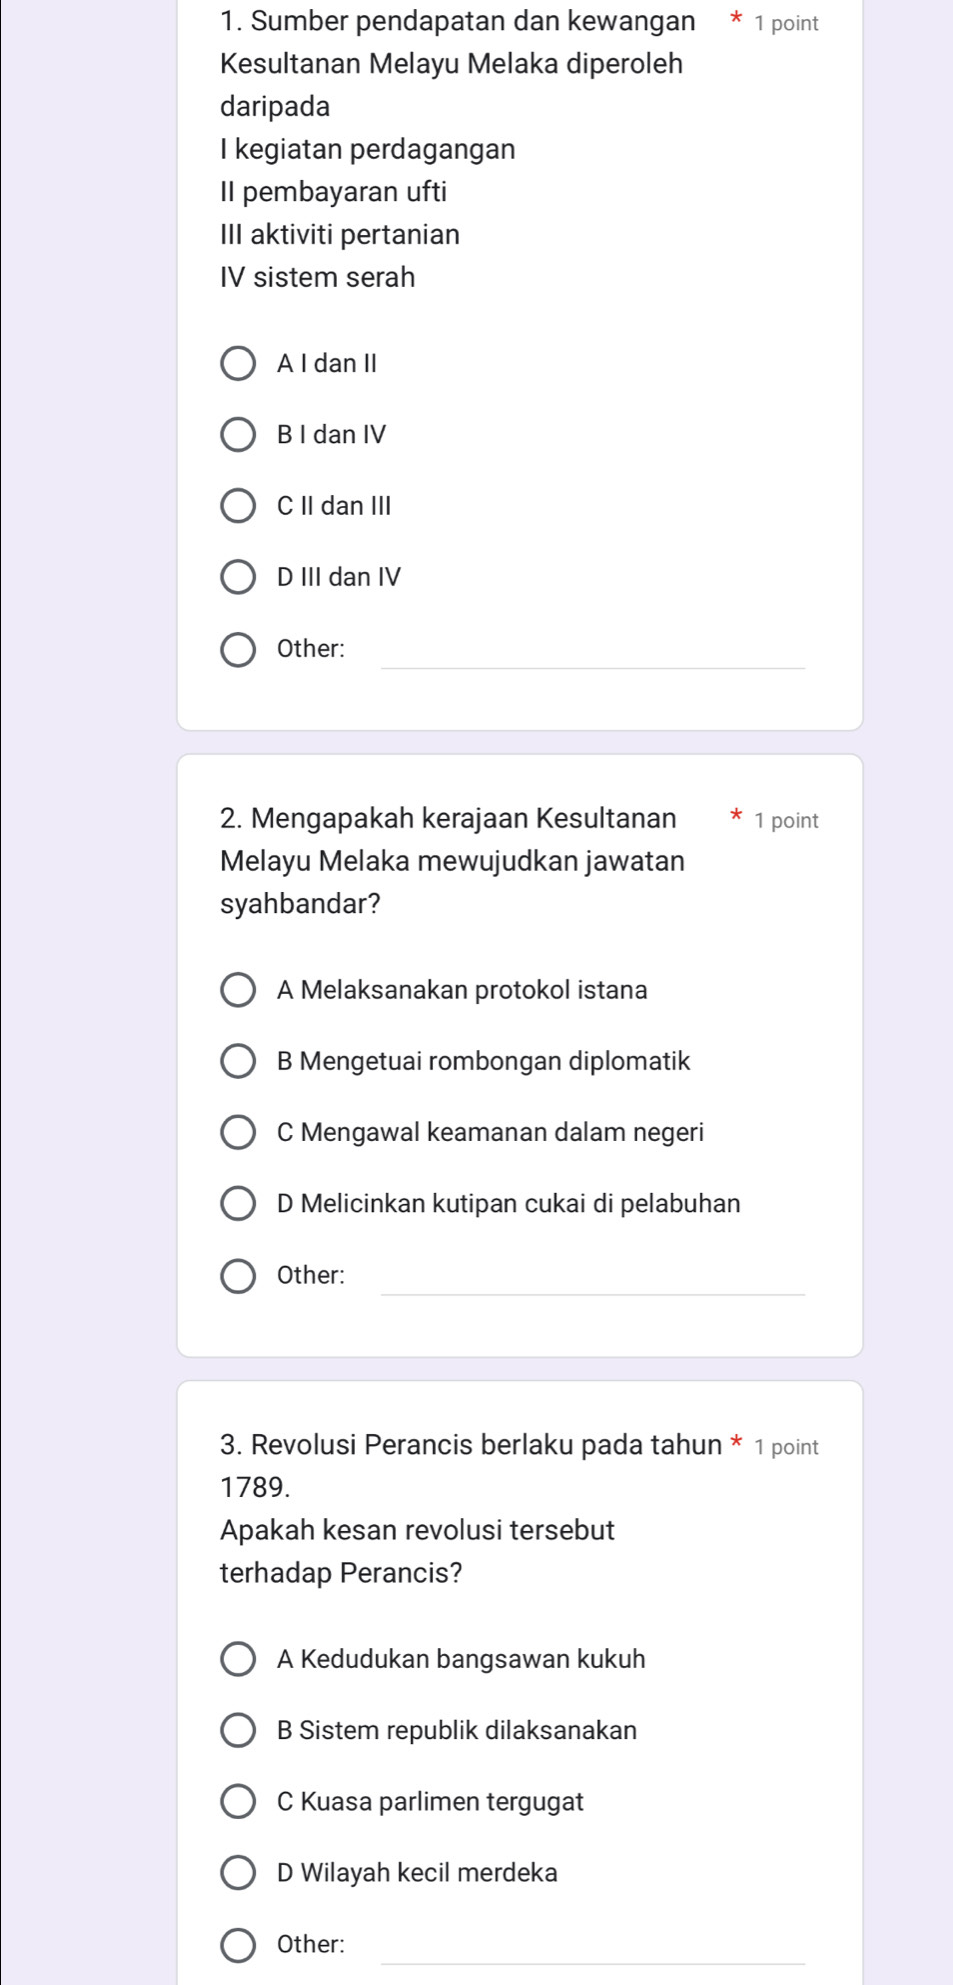Click the Other text field in question 2

click(x=593, y=1279)
